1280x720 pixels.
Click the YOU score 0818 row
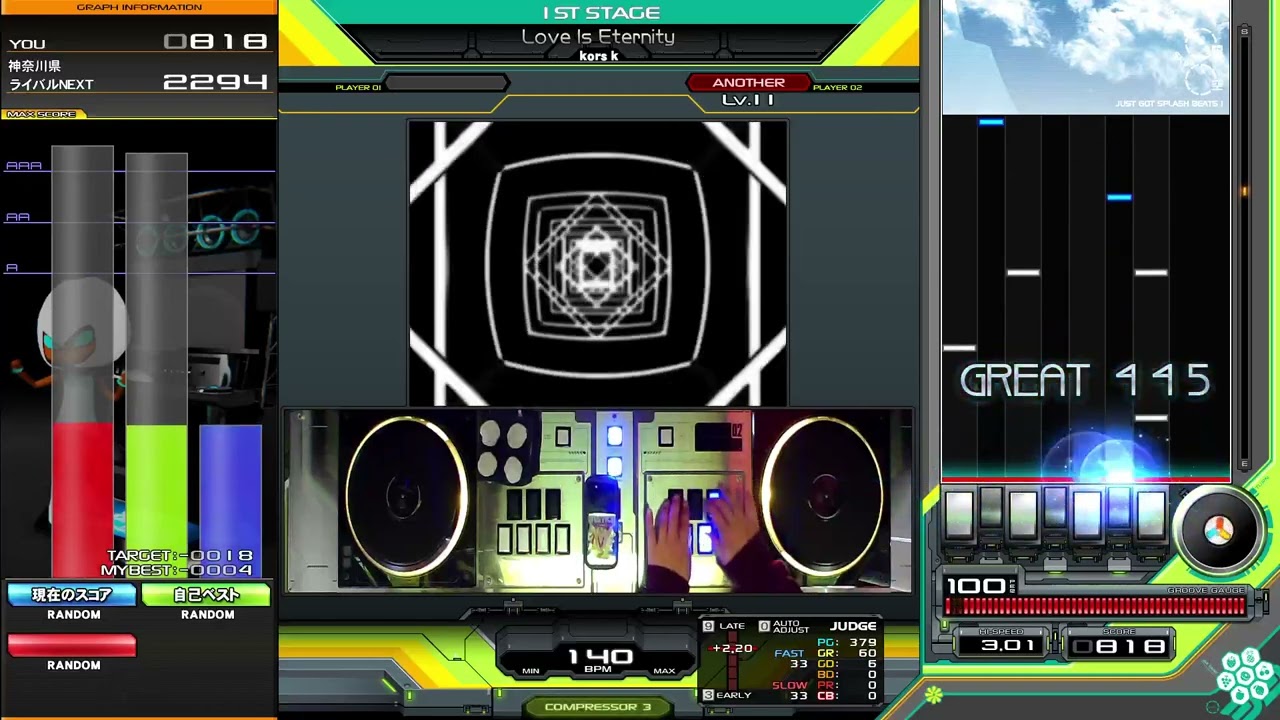coord(138,42)
